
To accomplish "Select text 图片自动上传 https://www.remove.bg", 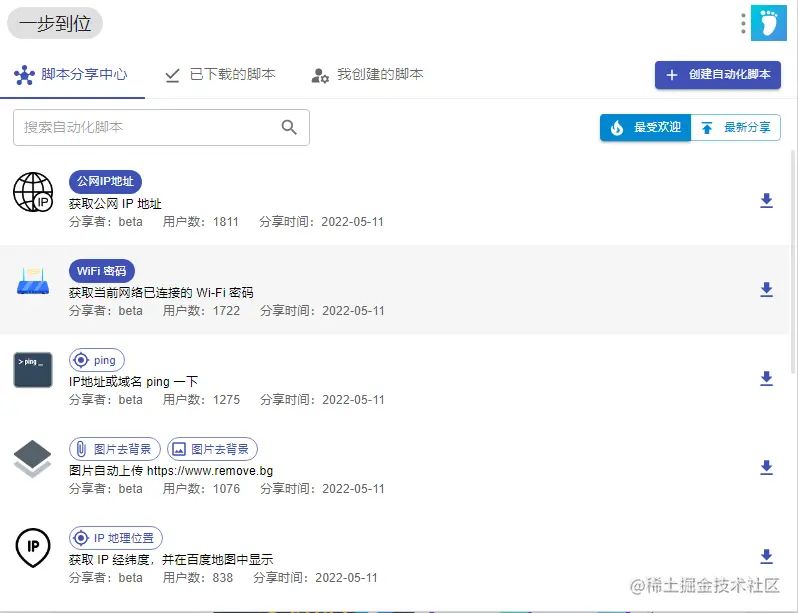I will [171, 471].
